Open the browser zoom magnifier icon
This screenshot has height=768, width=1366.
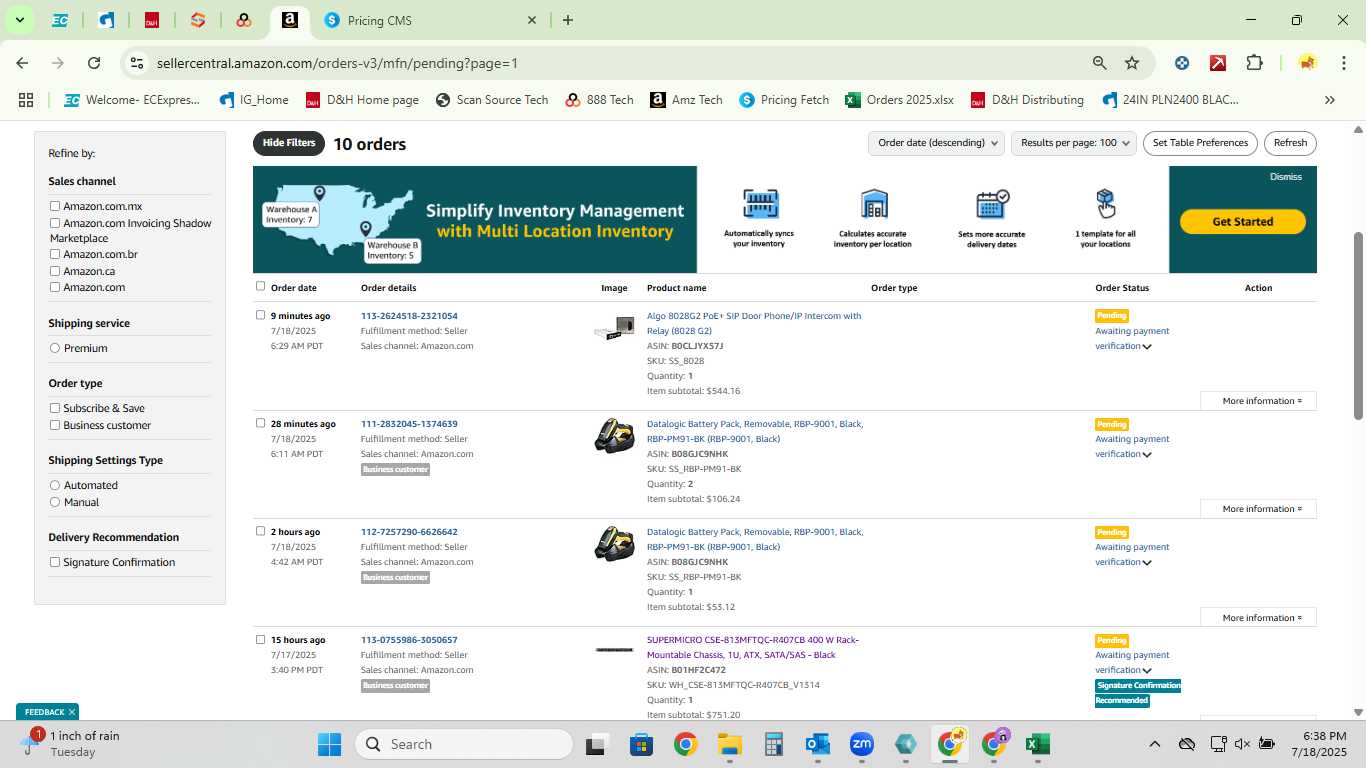pyautogui.click(x=1099, y=63)
